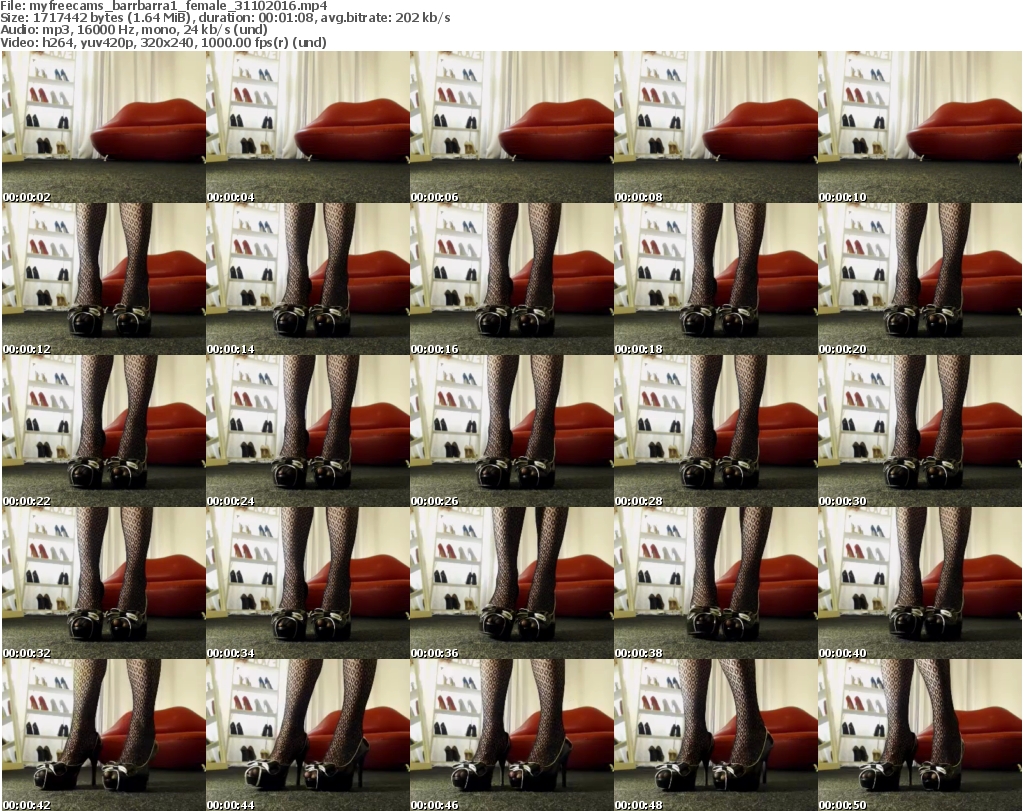The height and width of the screenshot is (811, 1024).
Task: Choose the thumbnail at 00:00:36
Action: click(x=511, y=583)
